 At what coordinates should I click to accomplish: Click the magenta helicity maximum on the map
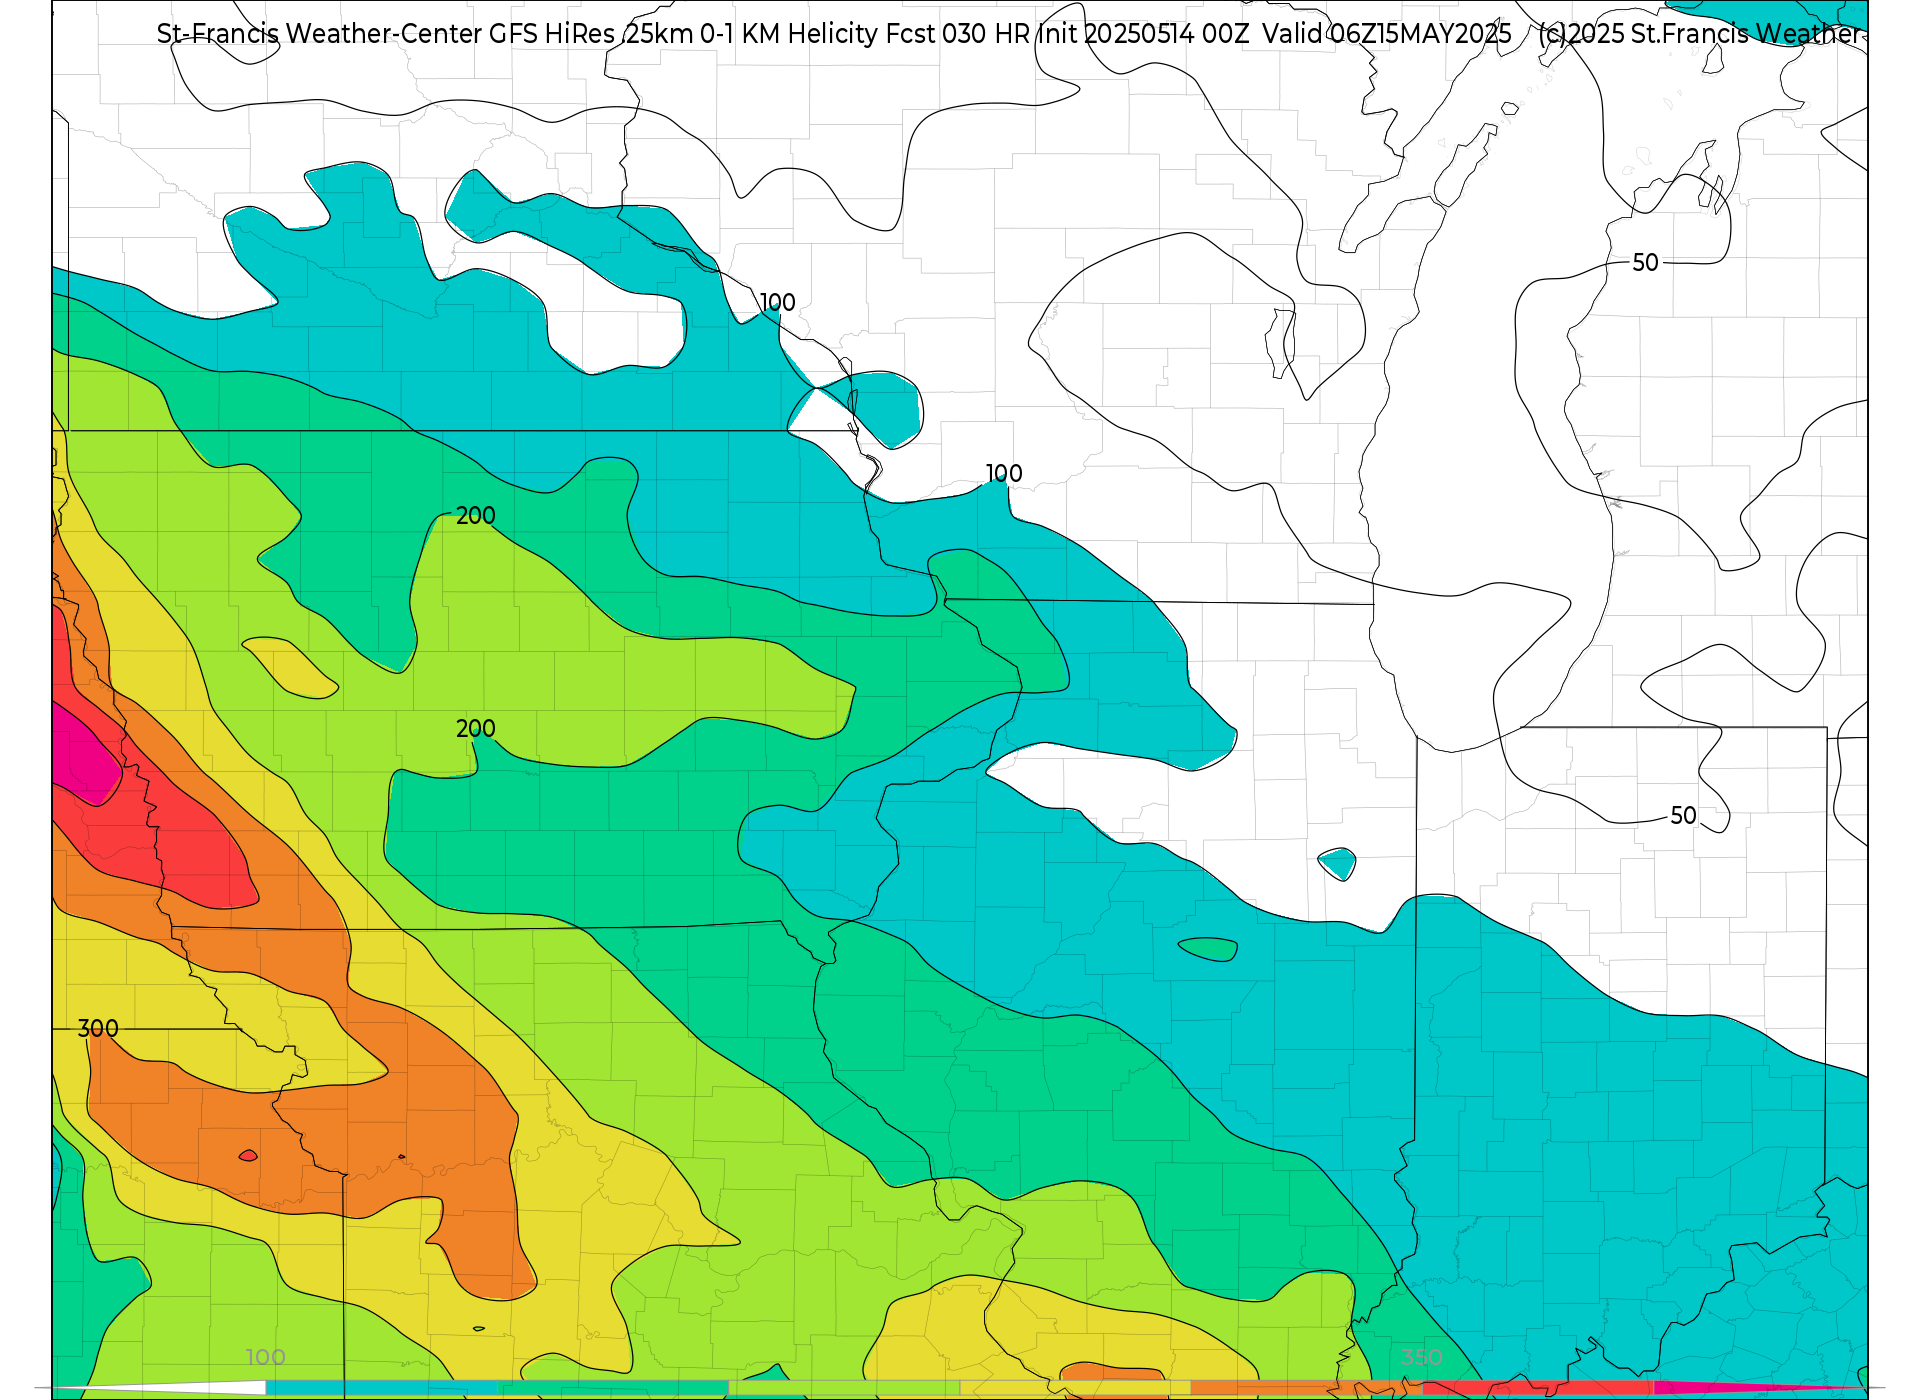[85, 755]
